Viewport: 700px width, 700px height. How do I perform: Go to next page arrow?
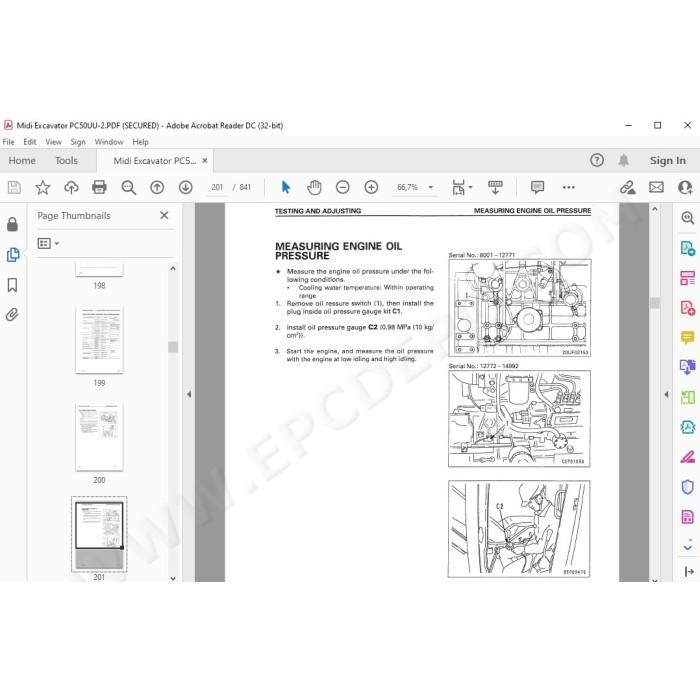pos(186,188)
